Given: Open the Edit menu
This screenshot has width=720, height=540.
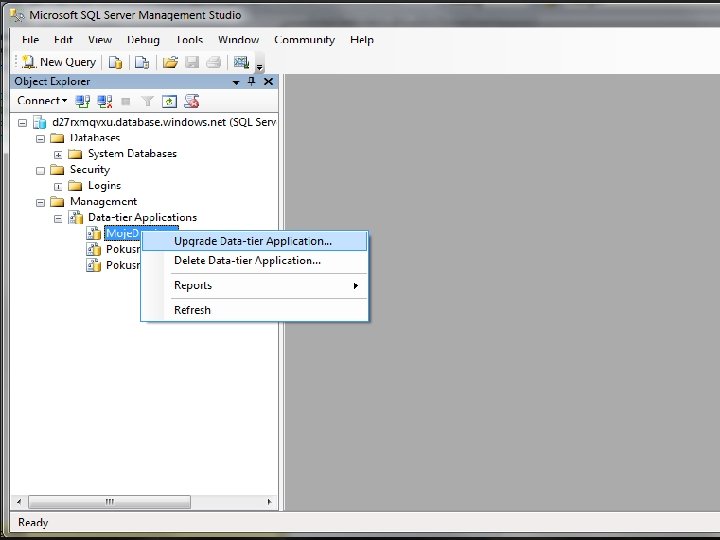Looking at the screenshot, I should click(63, 40).
